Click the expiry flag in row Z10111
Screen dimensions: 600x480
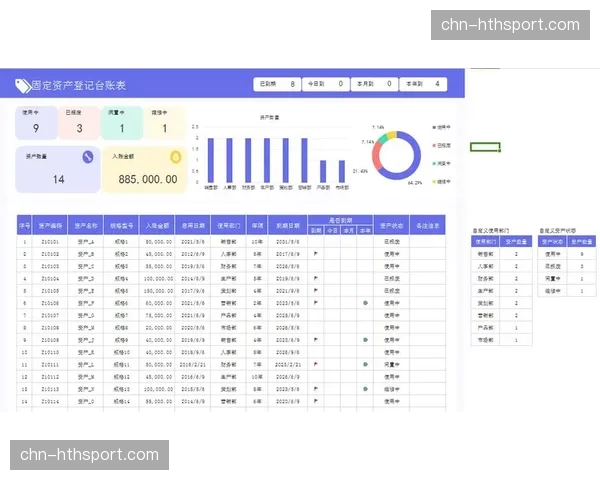tap(315, 365)
